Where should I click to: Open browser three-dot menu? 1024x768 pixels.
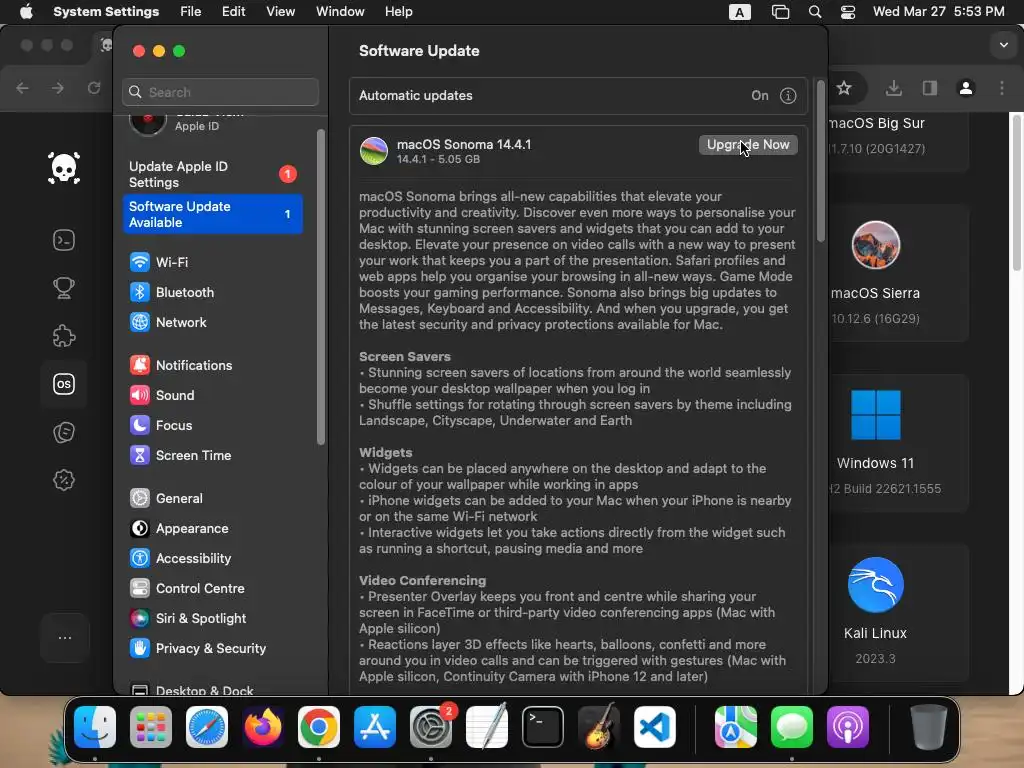1002,88
